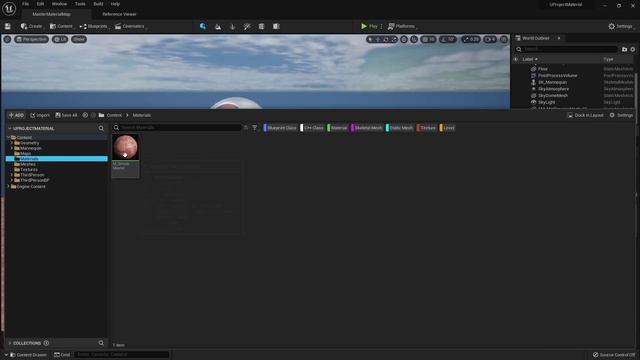Screen dimensions: 640x360
Task: Open the Create actor menu
Action: (x=32, y=26)
